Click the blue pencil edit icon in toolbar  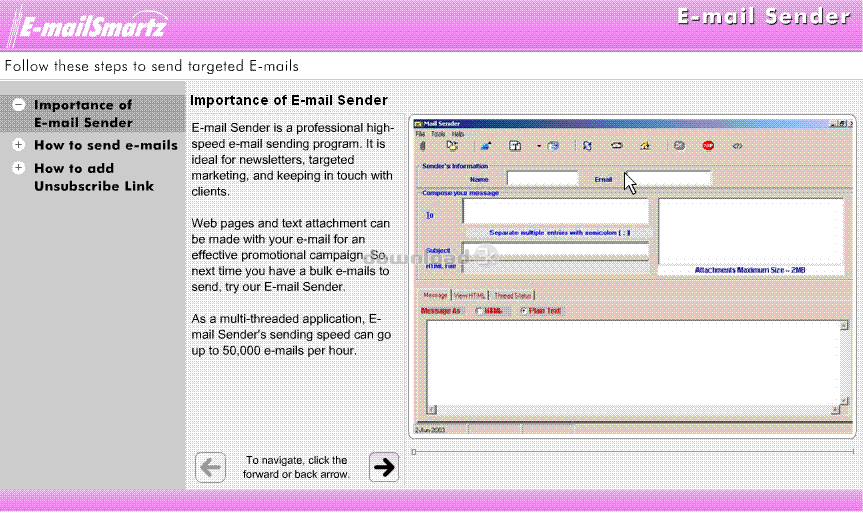point(486,146)
